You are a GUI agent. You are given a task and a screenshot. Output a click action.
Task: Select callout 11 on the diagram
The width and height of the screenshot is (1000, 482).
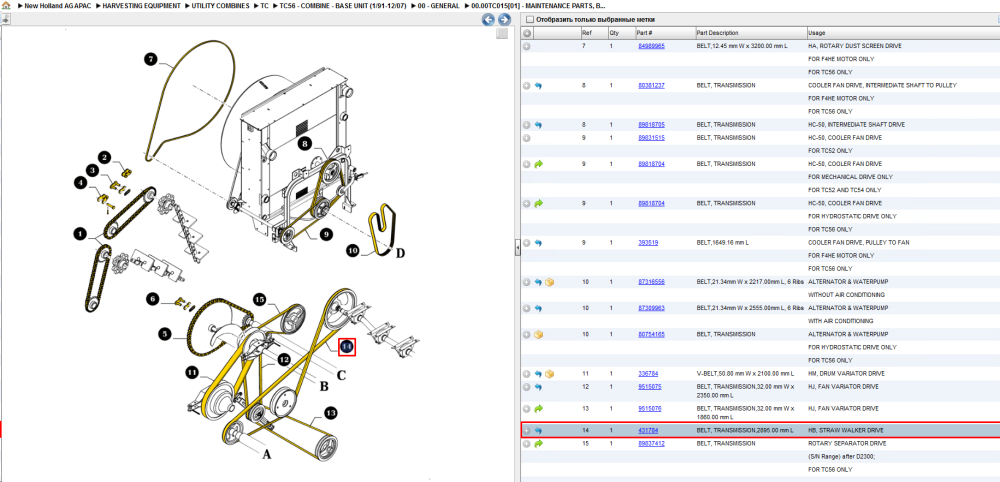point(193,371)
